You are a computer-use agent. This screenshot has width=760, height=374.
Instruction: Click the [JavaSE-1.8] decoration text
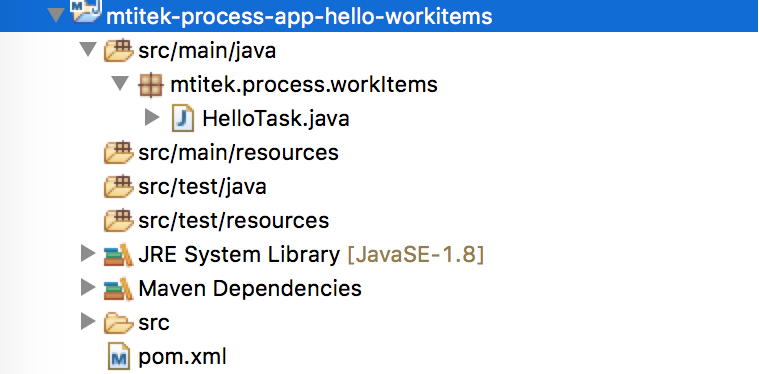[x=416, y=255]
